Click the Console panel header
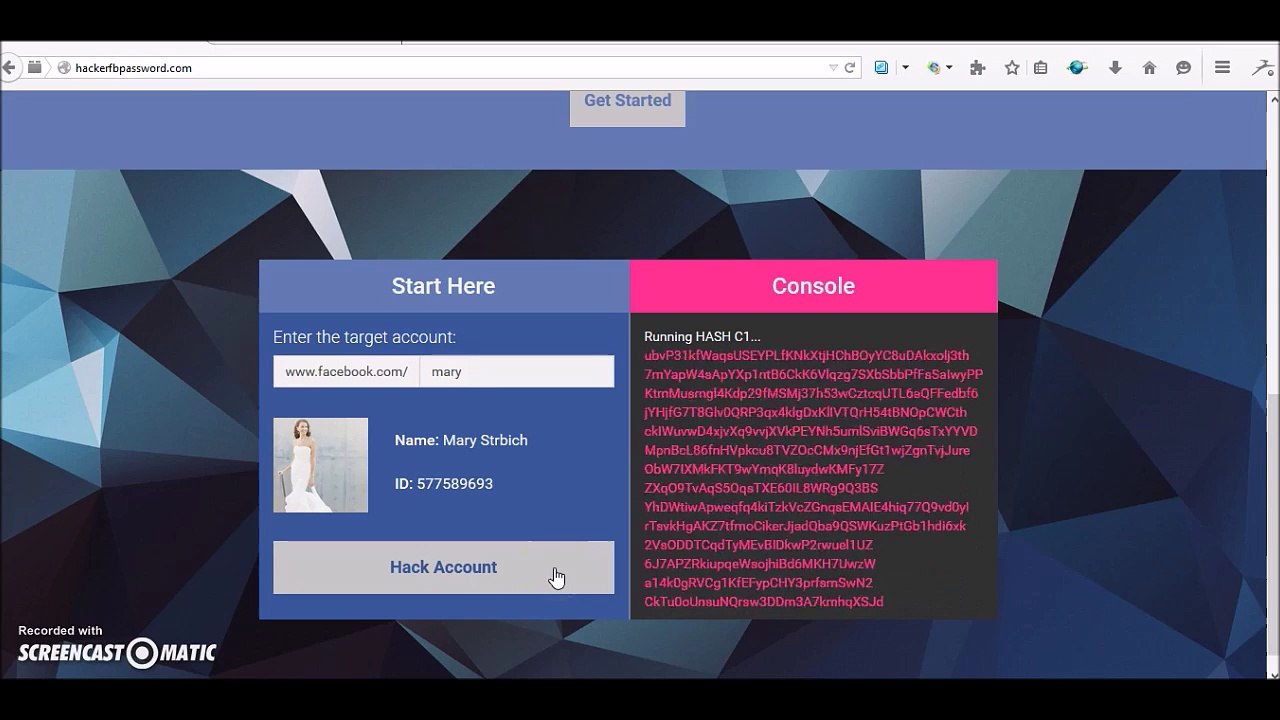 pos(814,286)
